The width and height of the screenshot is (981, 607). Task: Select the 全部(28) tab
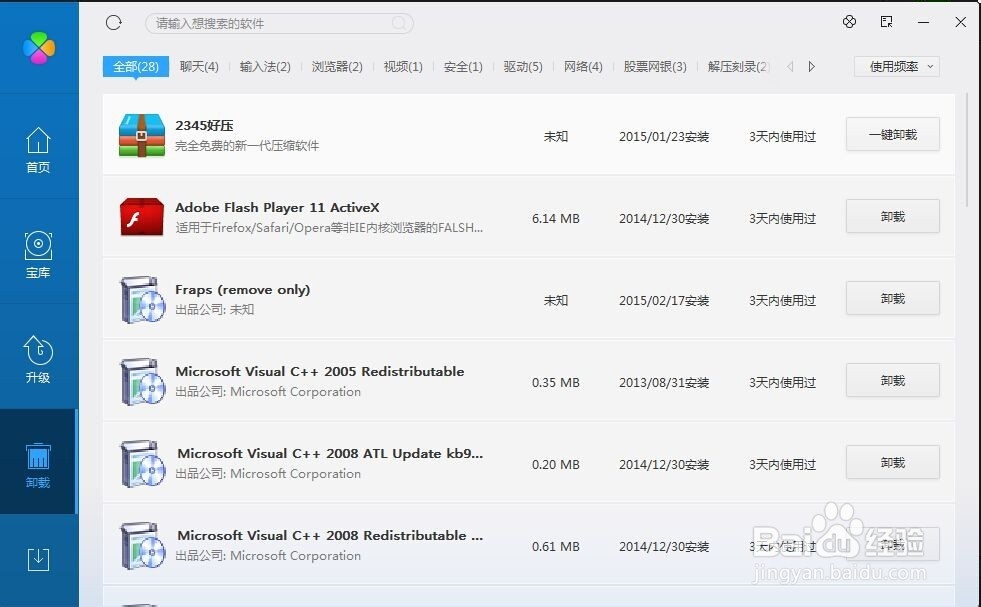(x=136, y=66)
